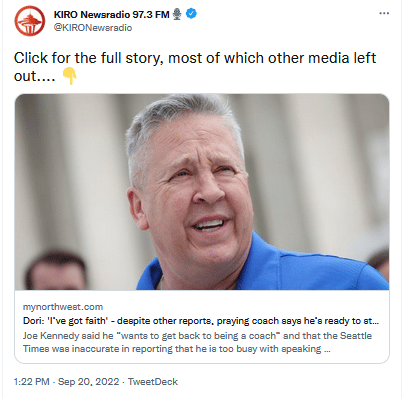
Task: Open the @KIRONewsradio handle link
Action: [x=93, y=28]
